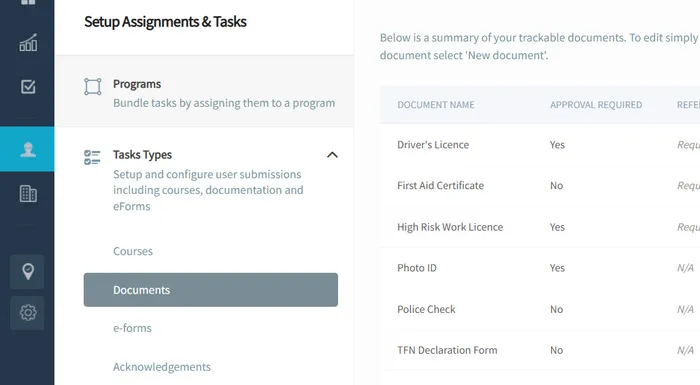Sort by Approval Required column header
Image resolution: width=700 pixels, height=385 pixels.
click(596, 105)
